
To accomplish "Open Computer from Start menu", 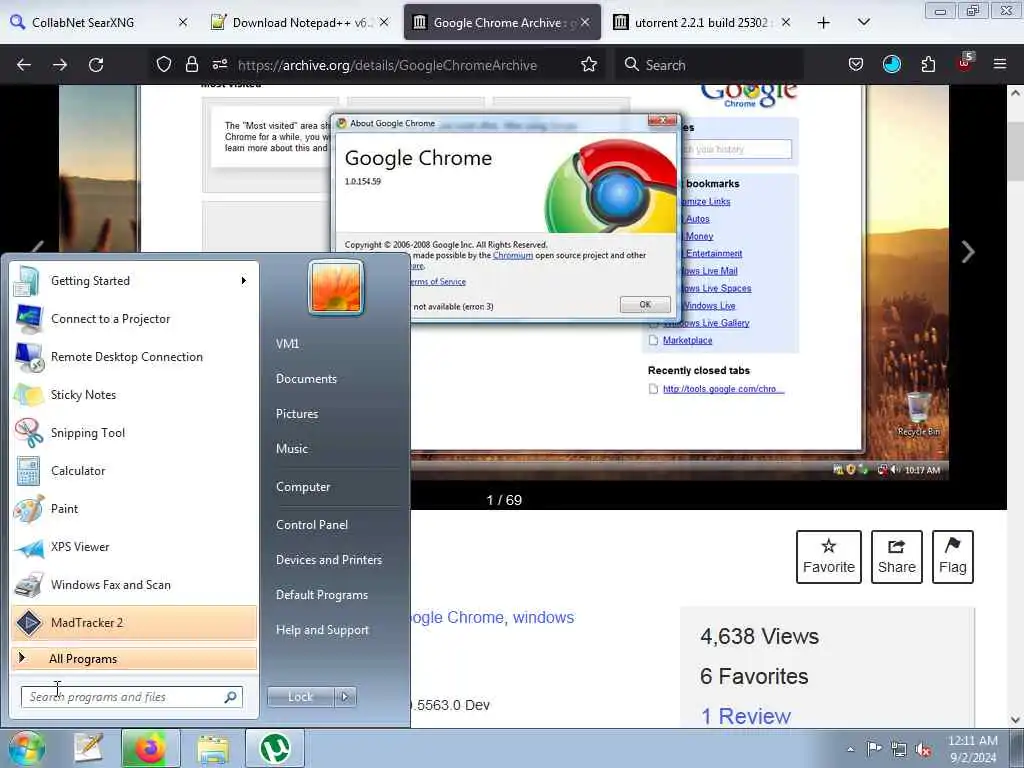I will pyautogui.click(x=303, y=487).
